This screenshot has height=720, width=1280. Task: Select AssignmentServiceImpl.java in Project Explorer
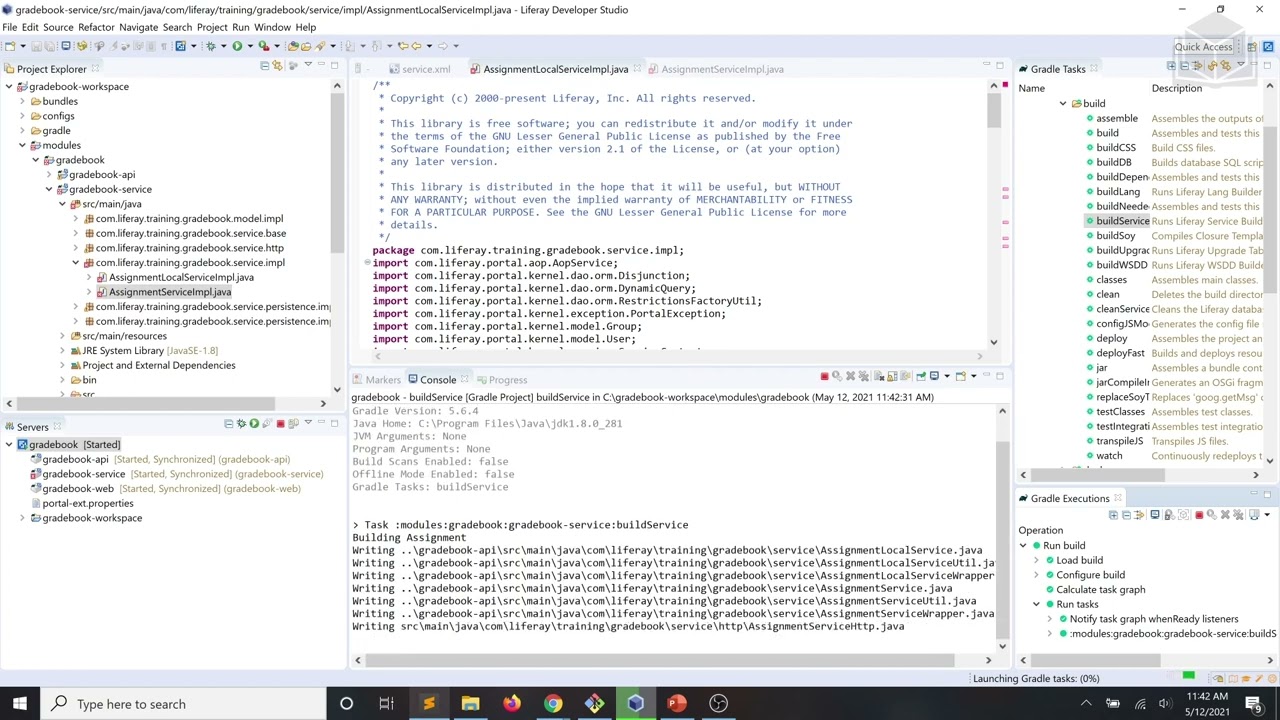point(169,292)
